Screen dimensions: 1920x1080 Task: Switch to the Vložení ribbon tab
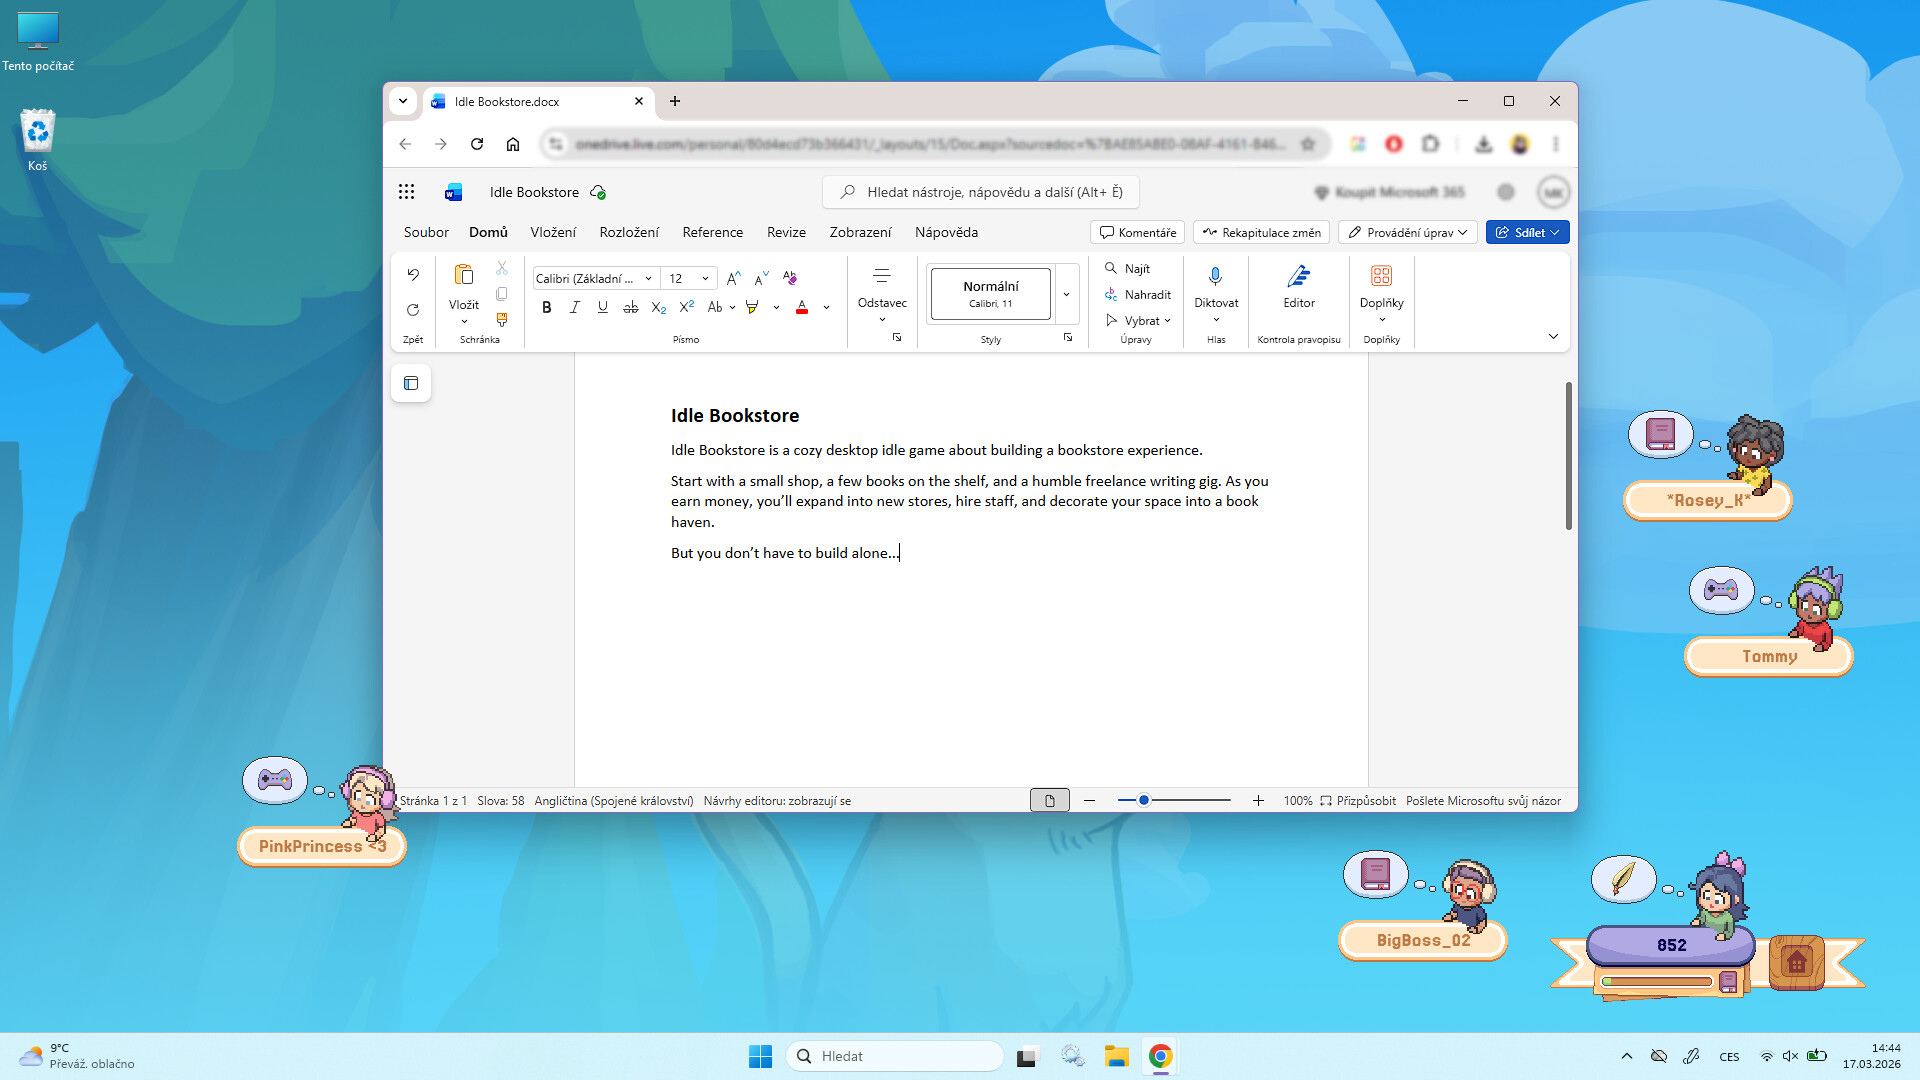point(553,232)
